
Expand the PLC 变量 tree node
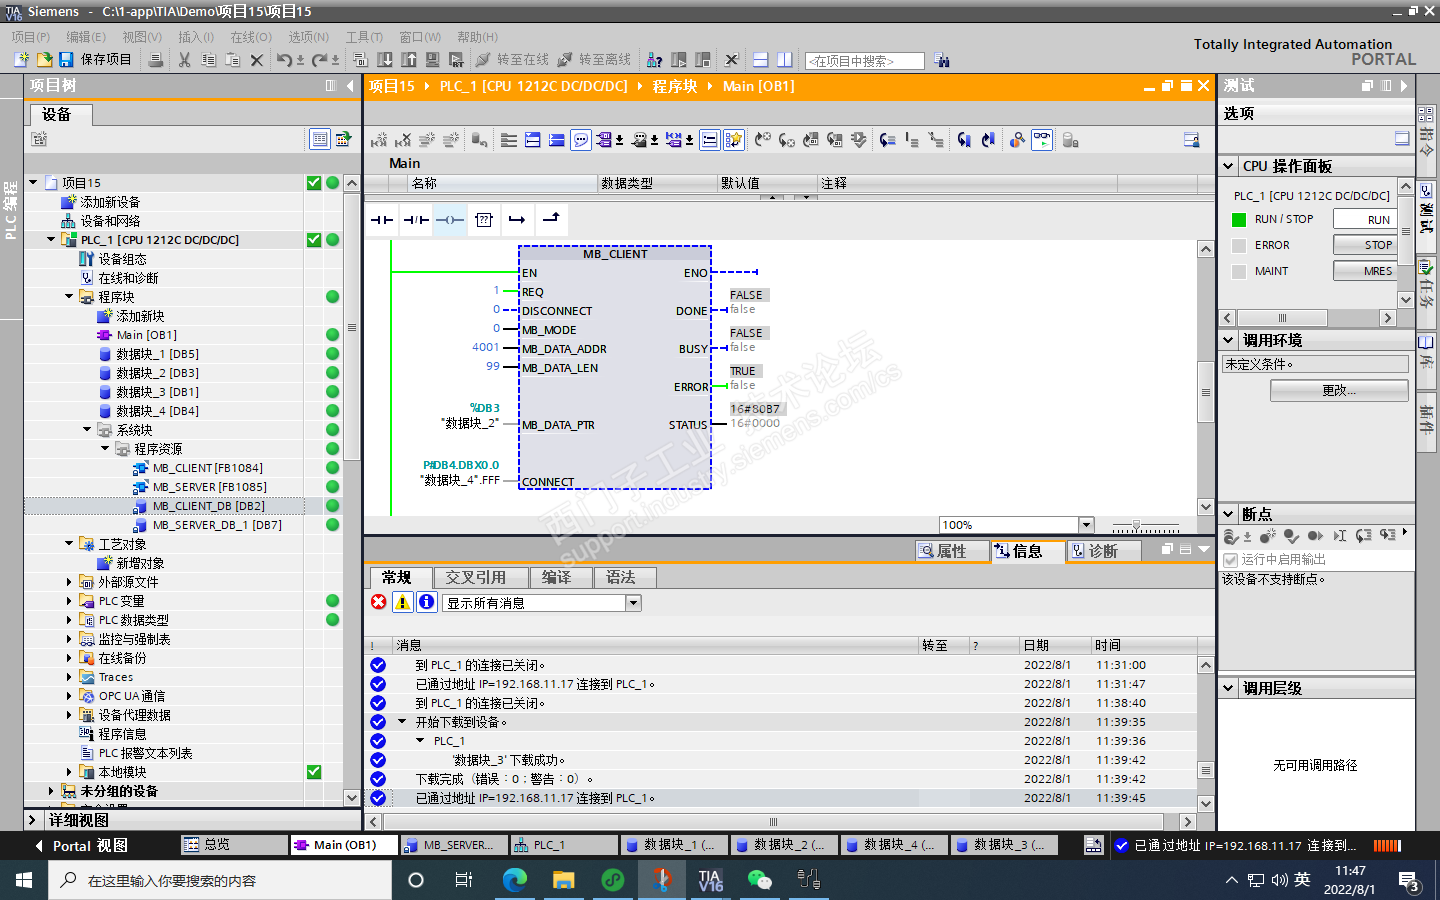pos(69,601)
